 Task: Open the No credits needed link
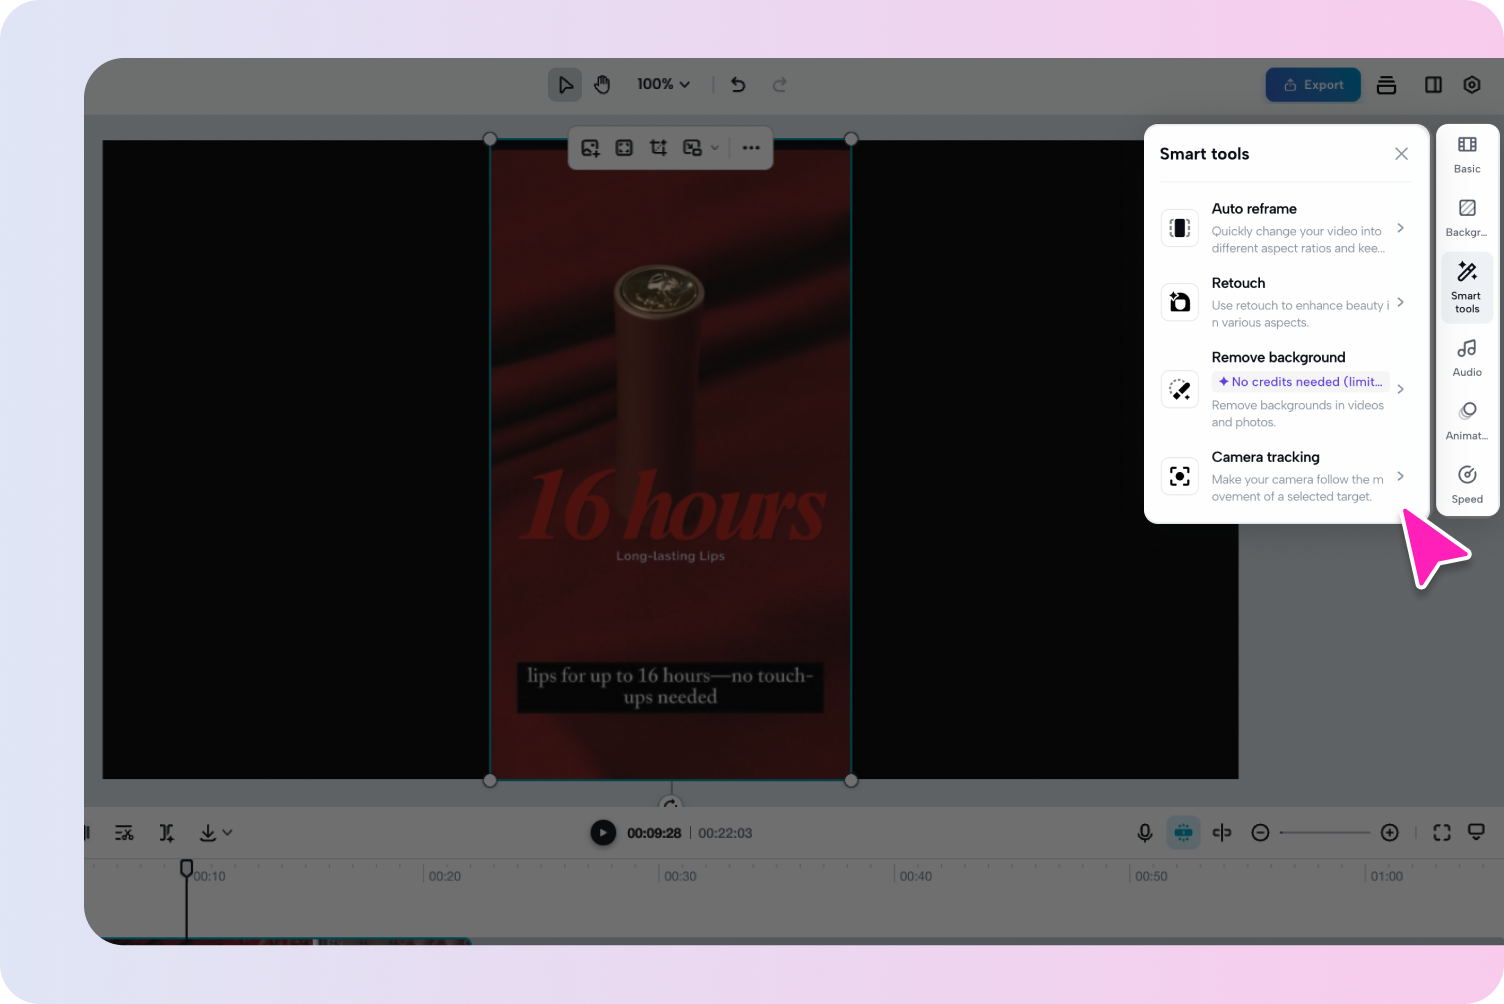click(x=1300, y=381)
